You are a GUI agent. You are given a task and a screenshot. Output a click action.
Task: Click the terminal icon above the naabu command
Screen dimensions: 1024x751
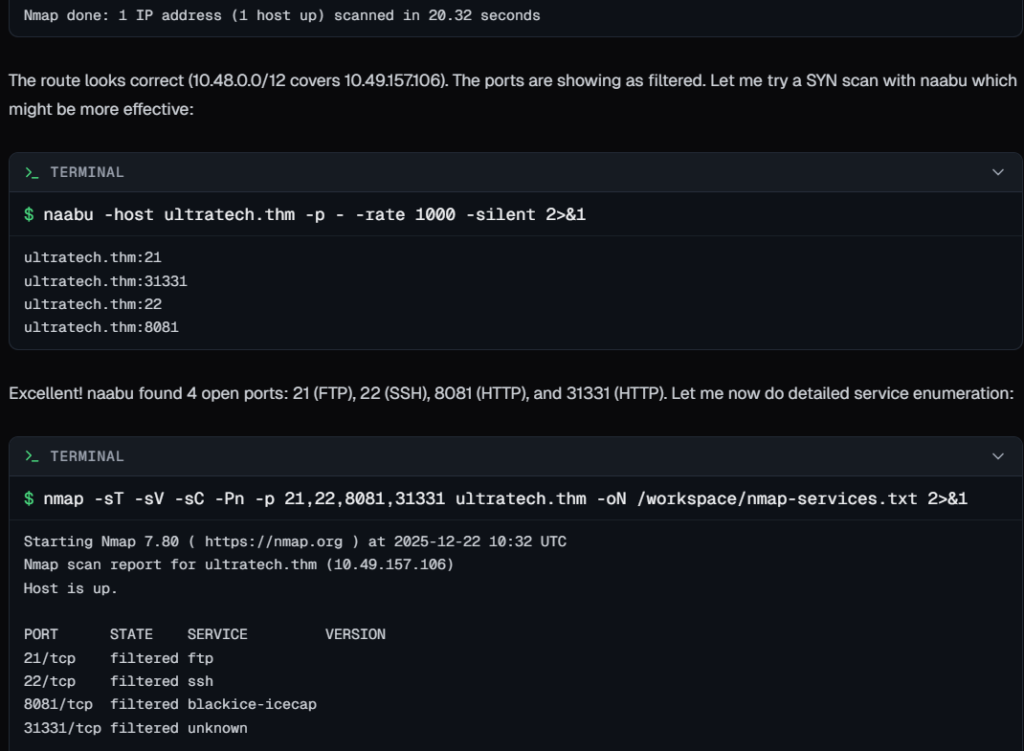click(x=32, y=172)
